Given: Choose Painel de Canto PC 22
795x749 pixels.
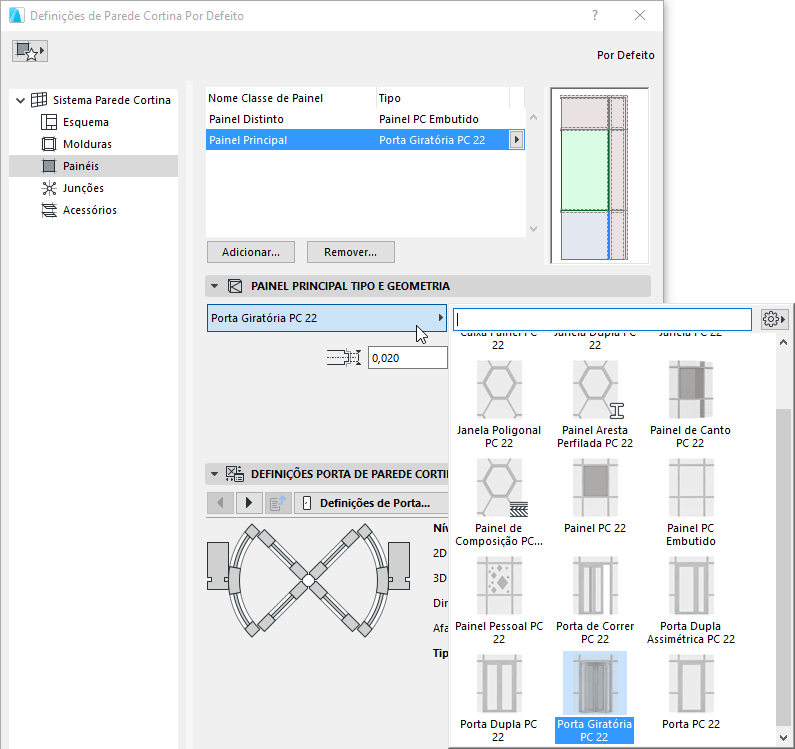Looking at the screenshot, I should tap(691, 405).
